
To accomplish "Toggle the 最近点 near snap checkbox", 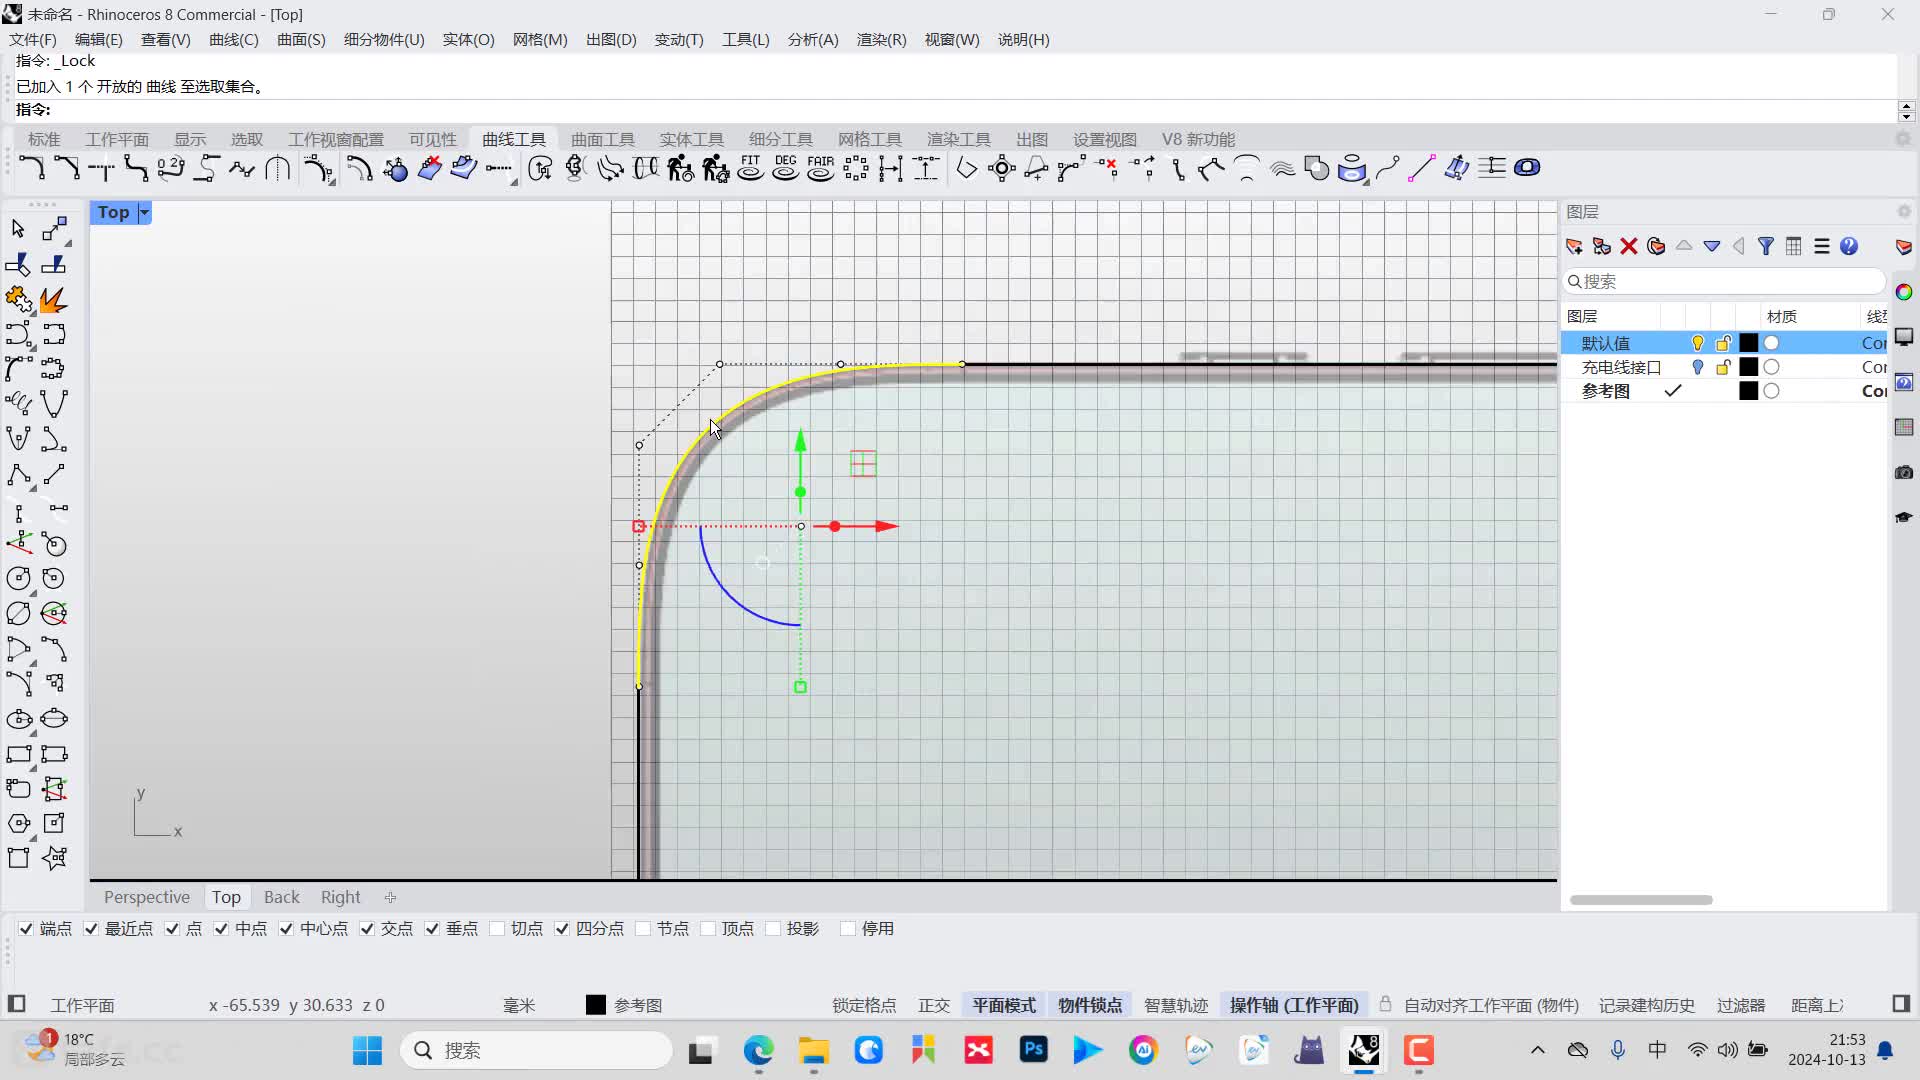I will (x=91, y=929).
